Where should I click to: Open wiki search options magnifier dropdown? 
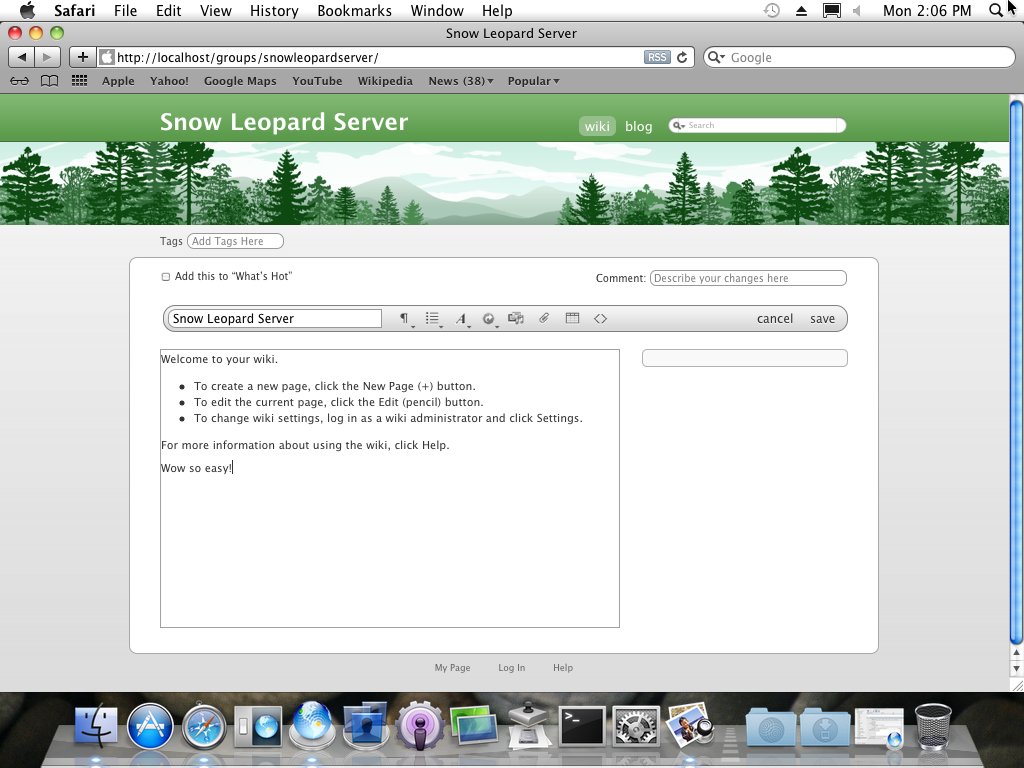pyautogui.click(x=679, y=125)
